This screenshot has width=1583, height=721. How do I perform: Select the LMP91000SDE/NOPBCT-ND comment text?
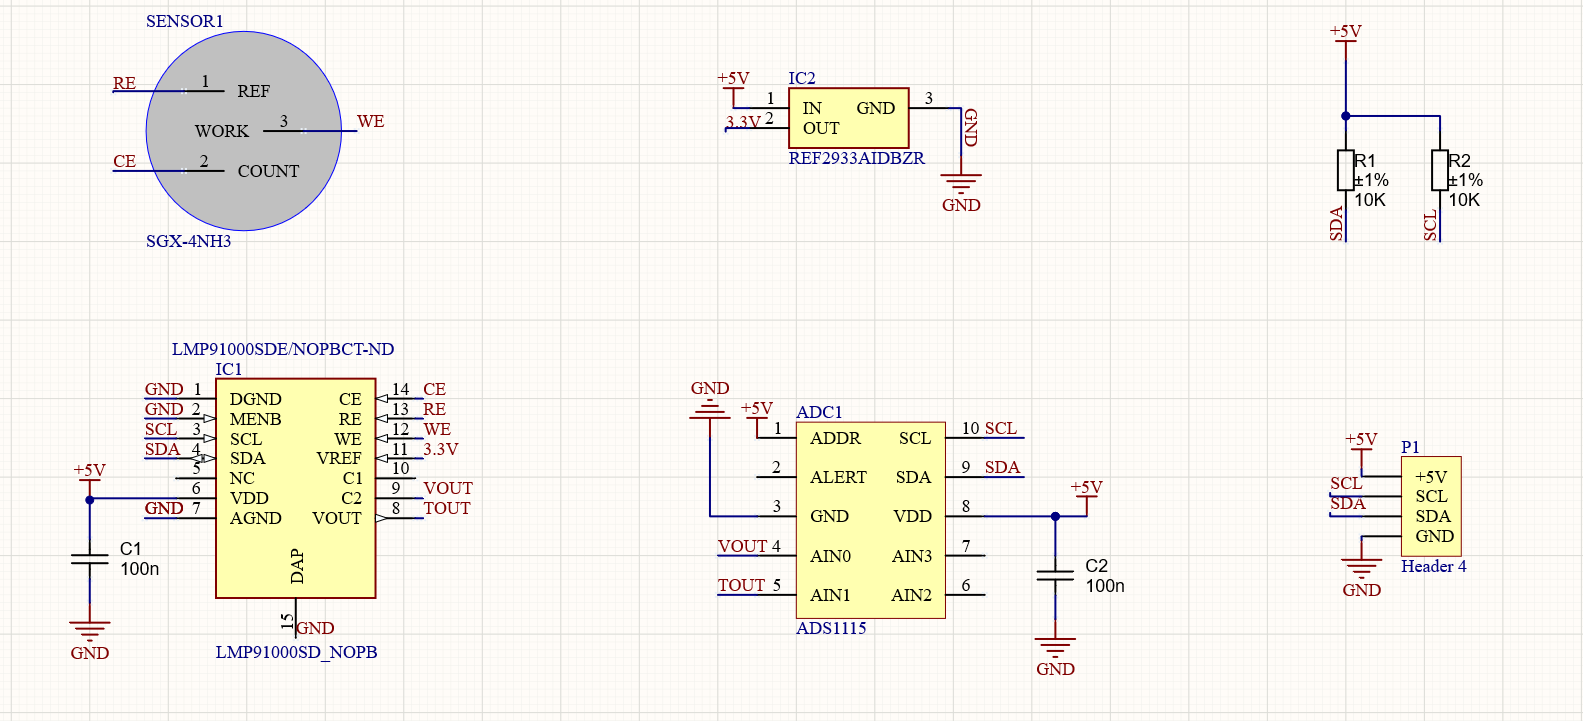click(283, 349)
